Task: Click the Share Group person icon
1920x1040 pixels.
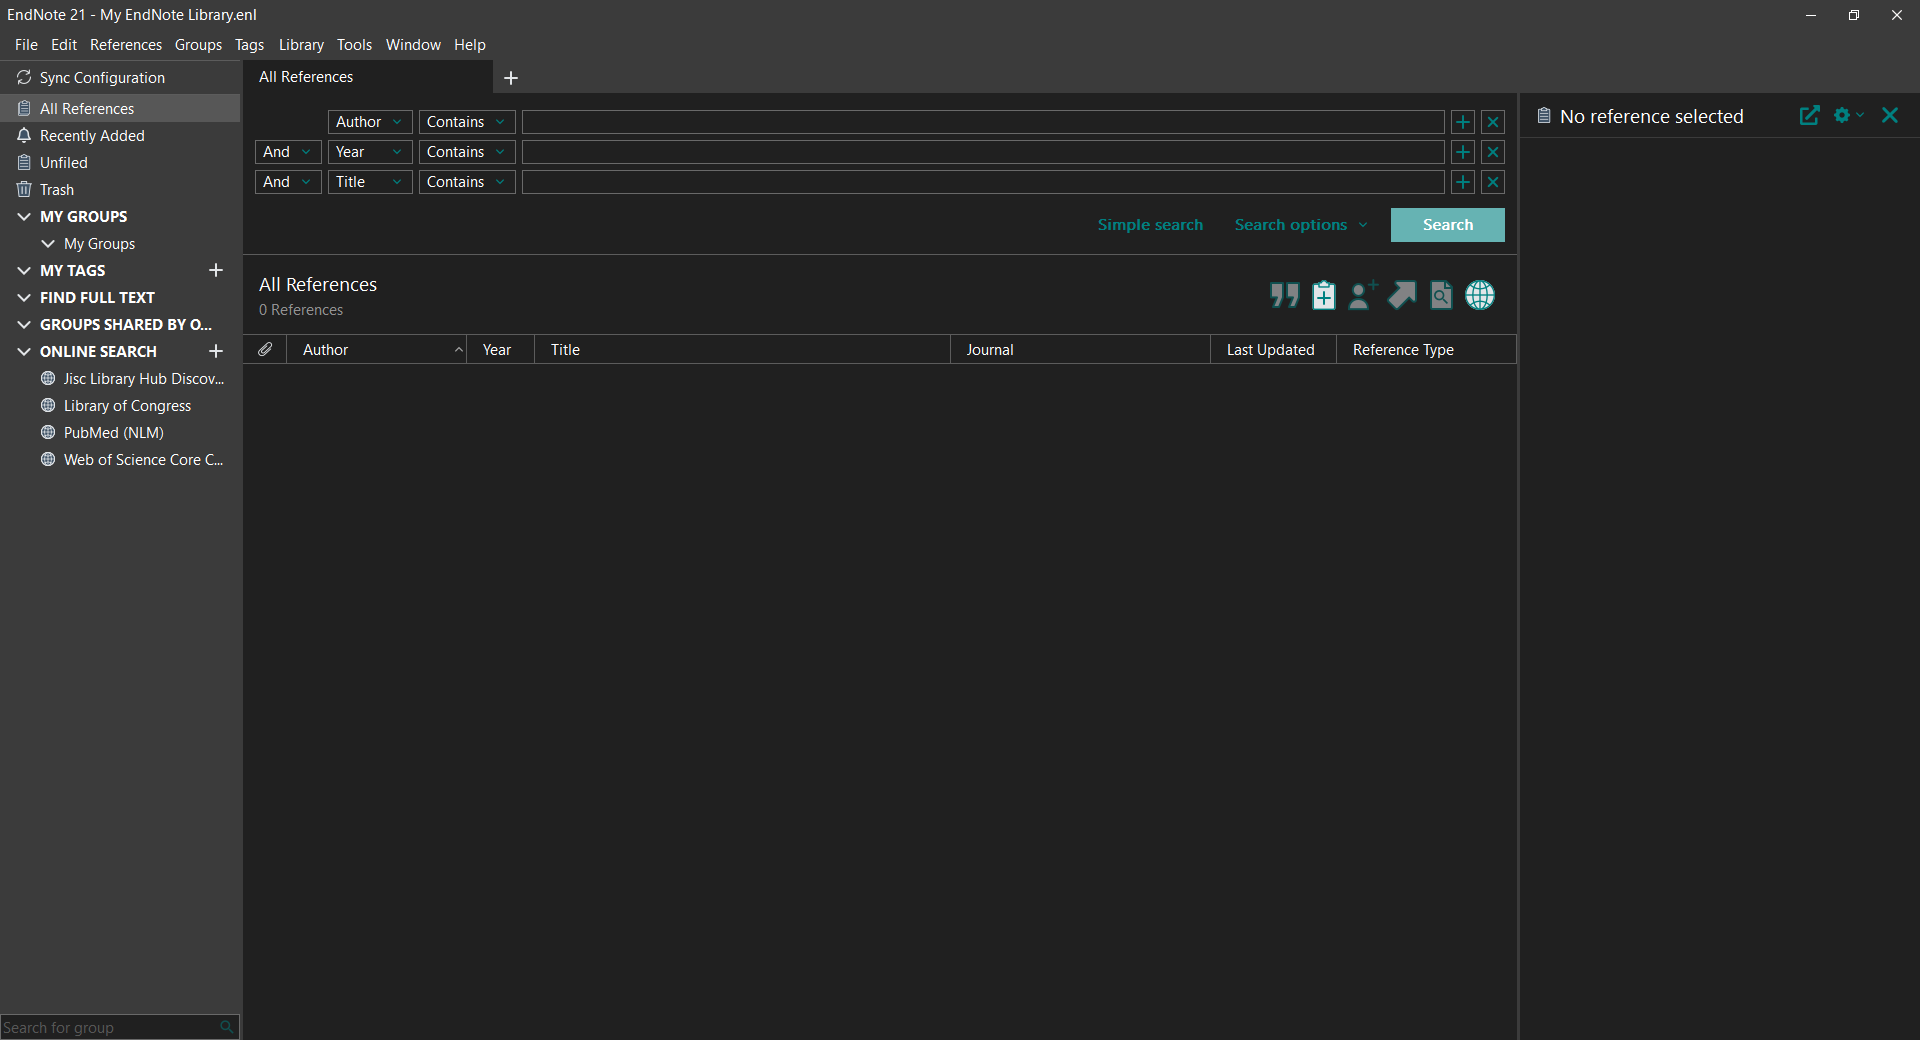Action: [1362, 295]
